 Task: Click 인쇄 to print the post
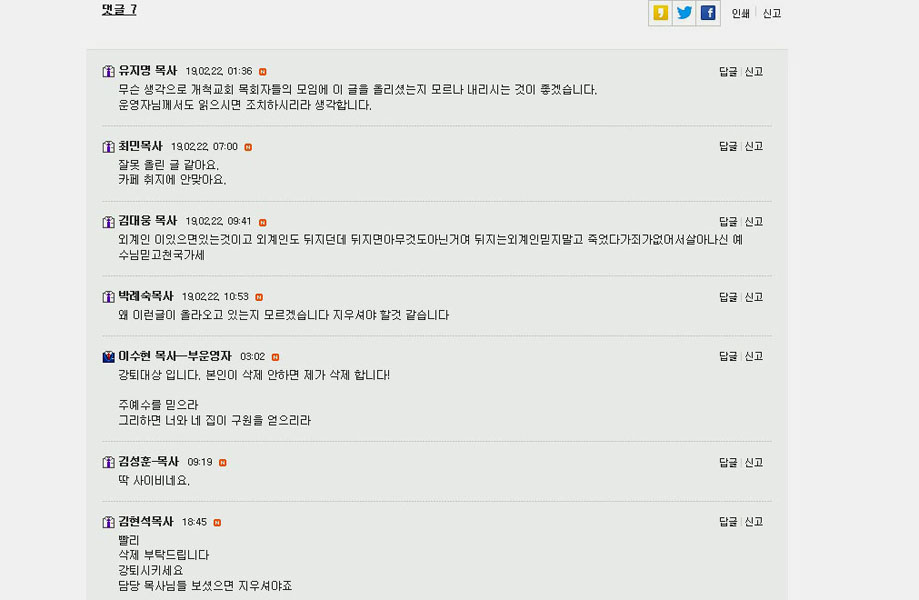click(x=740, y=13)
